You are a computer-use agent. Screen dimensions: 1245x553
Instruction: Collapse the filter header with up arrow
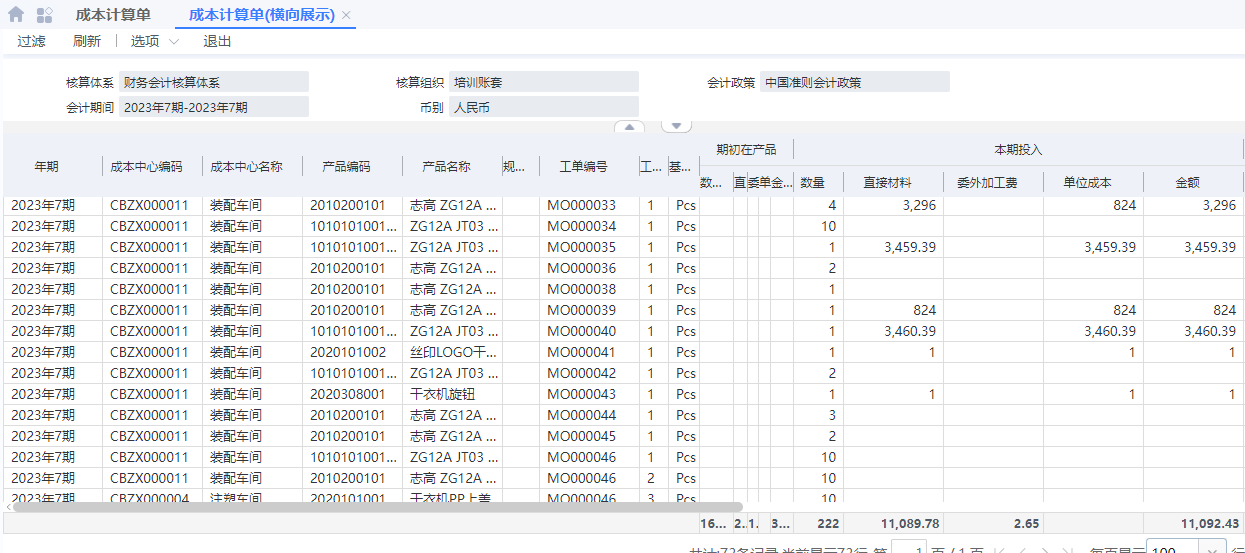coord(629,127)
